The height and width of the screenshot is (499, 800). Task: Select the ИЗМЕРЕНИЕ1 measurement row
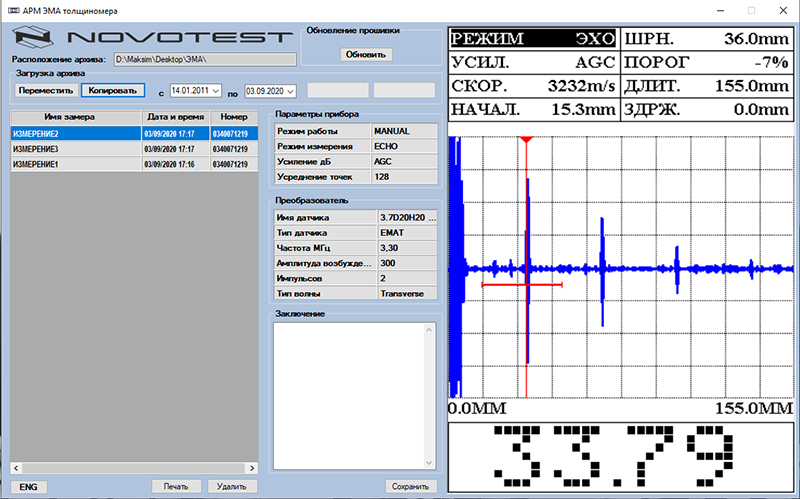pos(70,164)
